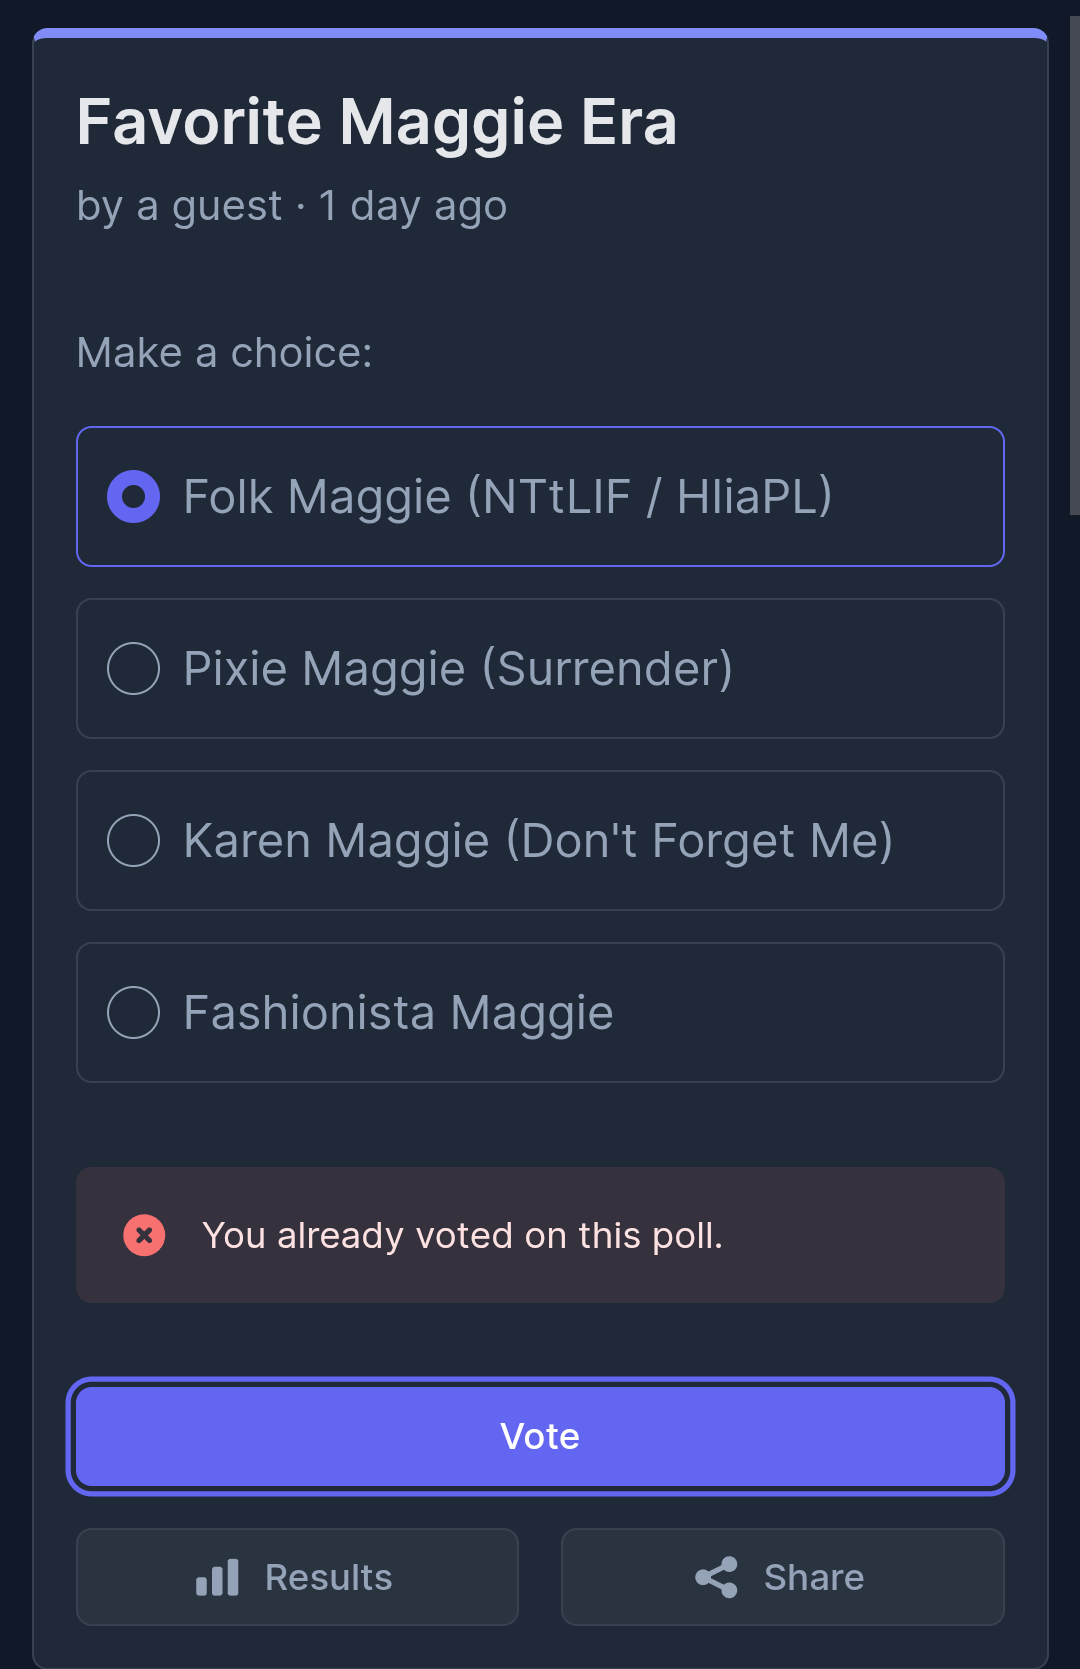Click the "Make a choice:" label
1080x1669 pixels.
click(x=224, y=353)
